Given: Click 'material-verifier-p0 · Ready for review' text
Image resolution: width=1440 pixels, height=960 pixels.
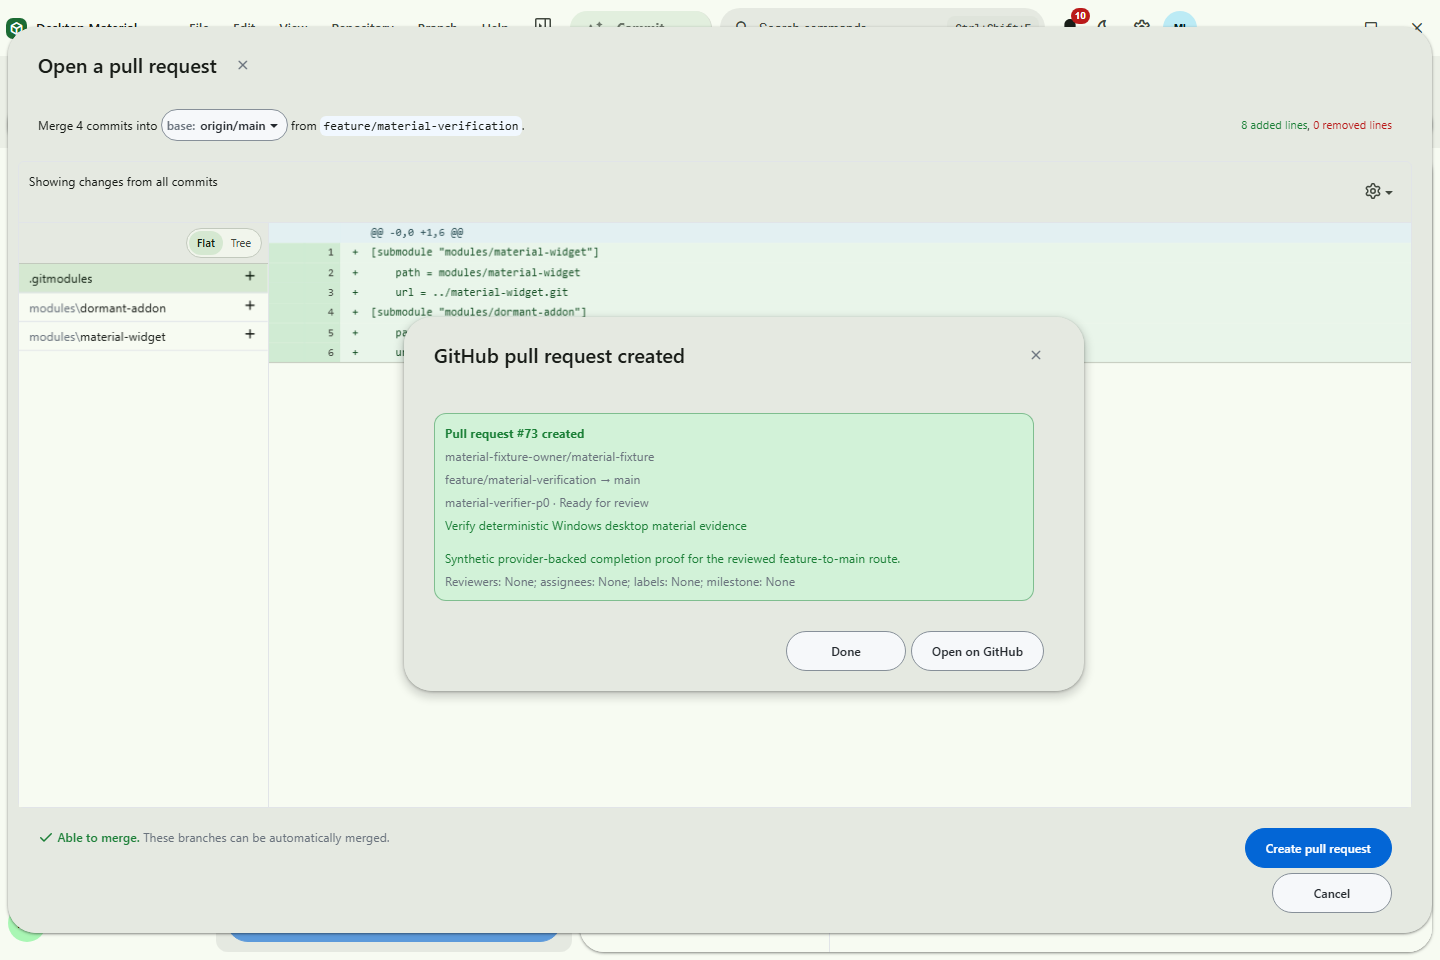Looking at the screenshot, I should (546, 503).
